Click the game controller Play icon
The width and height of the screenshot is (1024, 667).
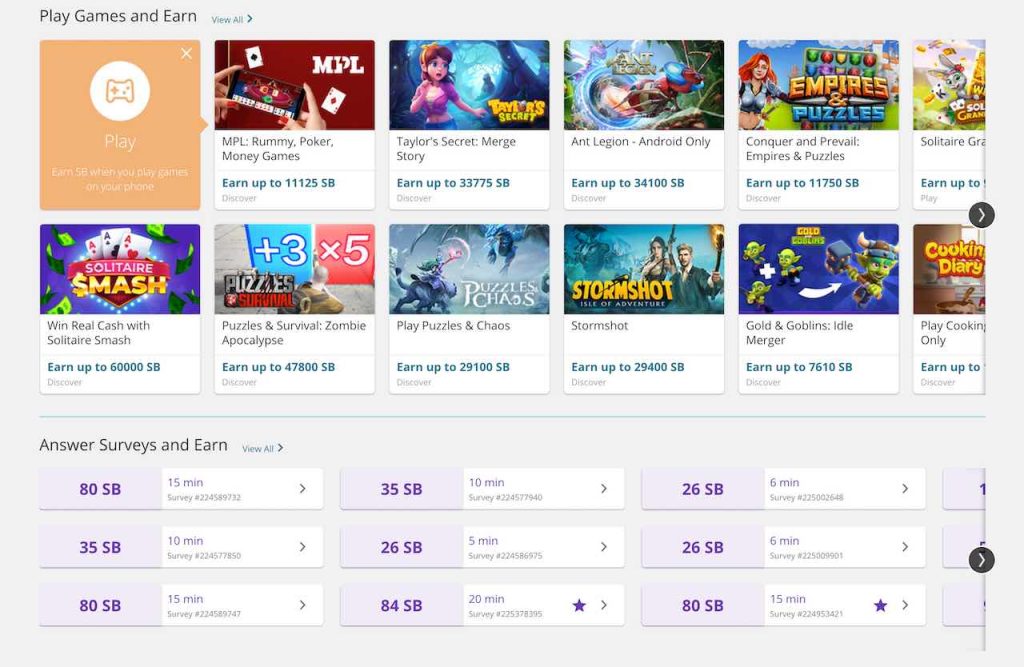click(120, 91)
